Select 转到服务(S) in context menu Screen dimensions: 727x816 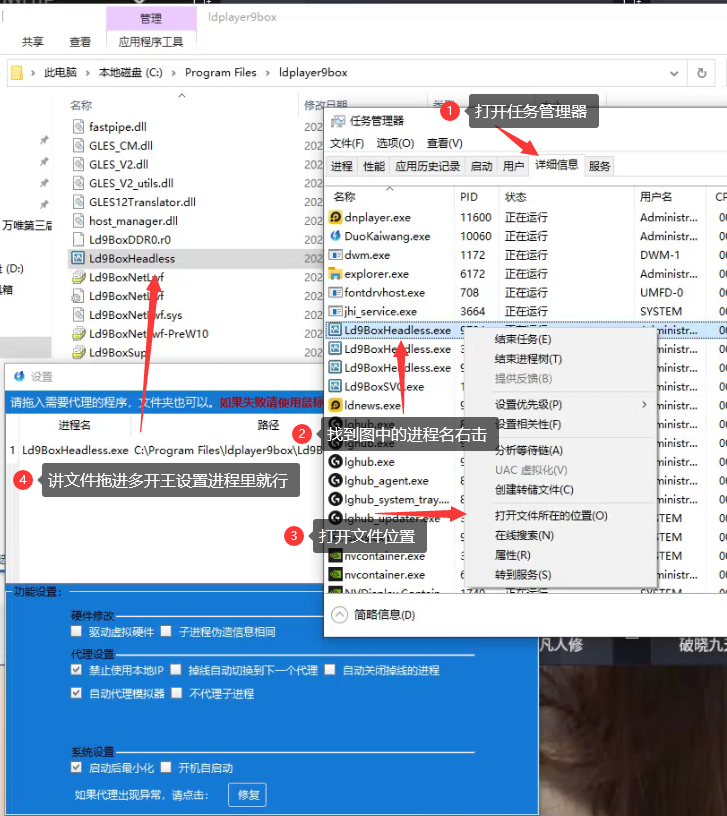523,575
